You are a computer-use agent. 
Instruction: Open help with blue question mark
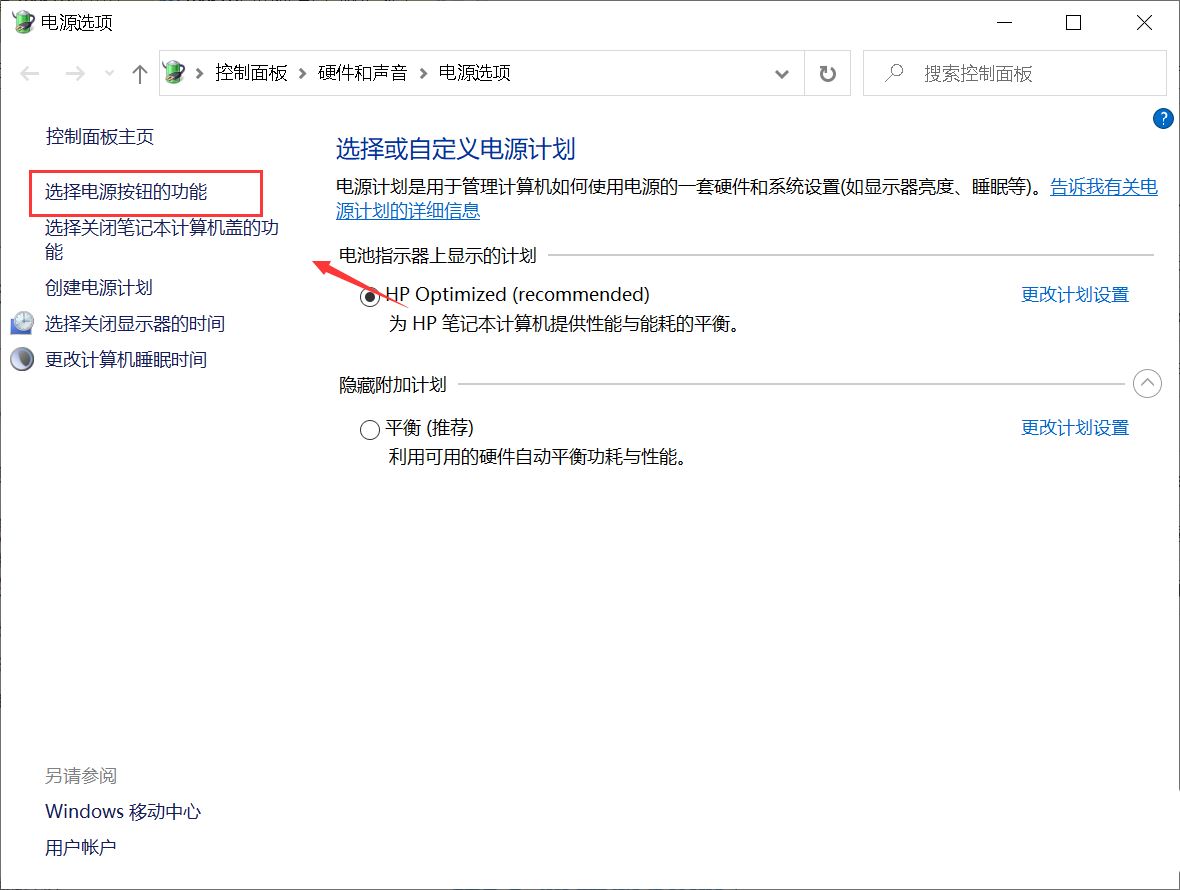point(1163,119)
